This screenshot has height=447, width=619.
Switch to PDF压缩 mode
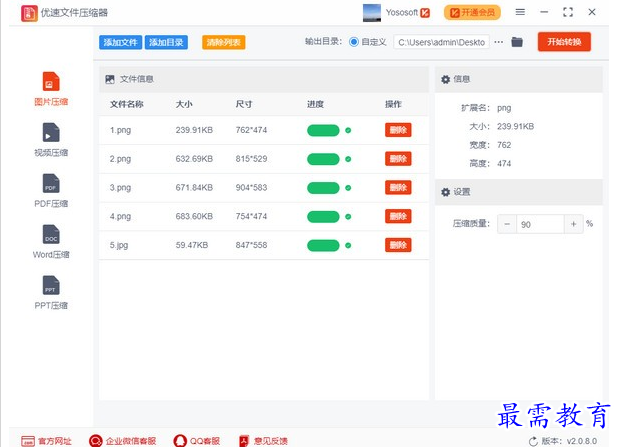[x=50, y=190]
